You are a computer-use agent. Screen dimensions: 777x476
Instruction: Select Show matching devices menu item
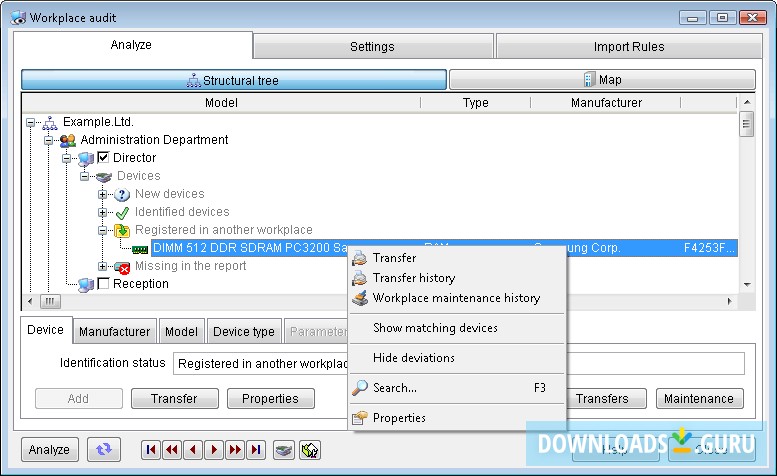click(x=457, y=328)
